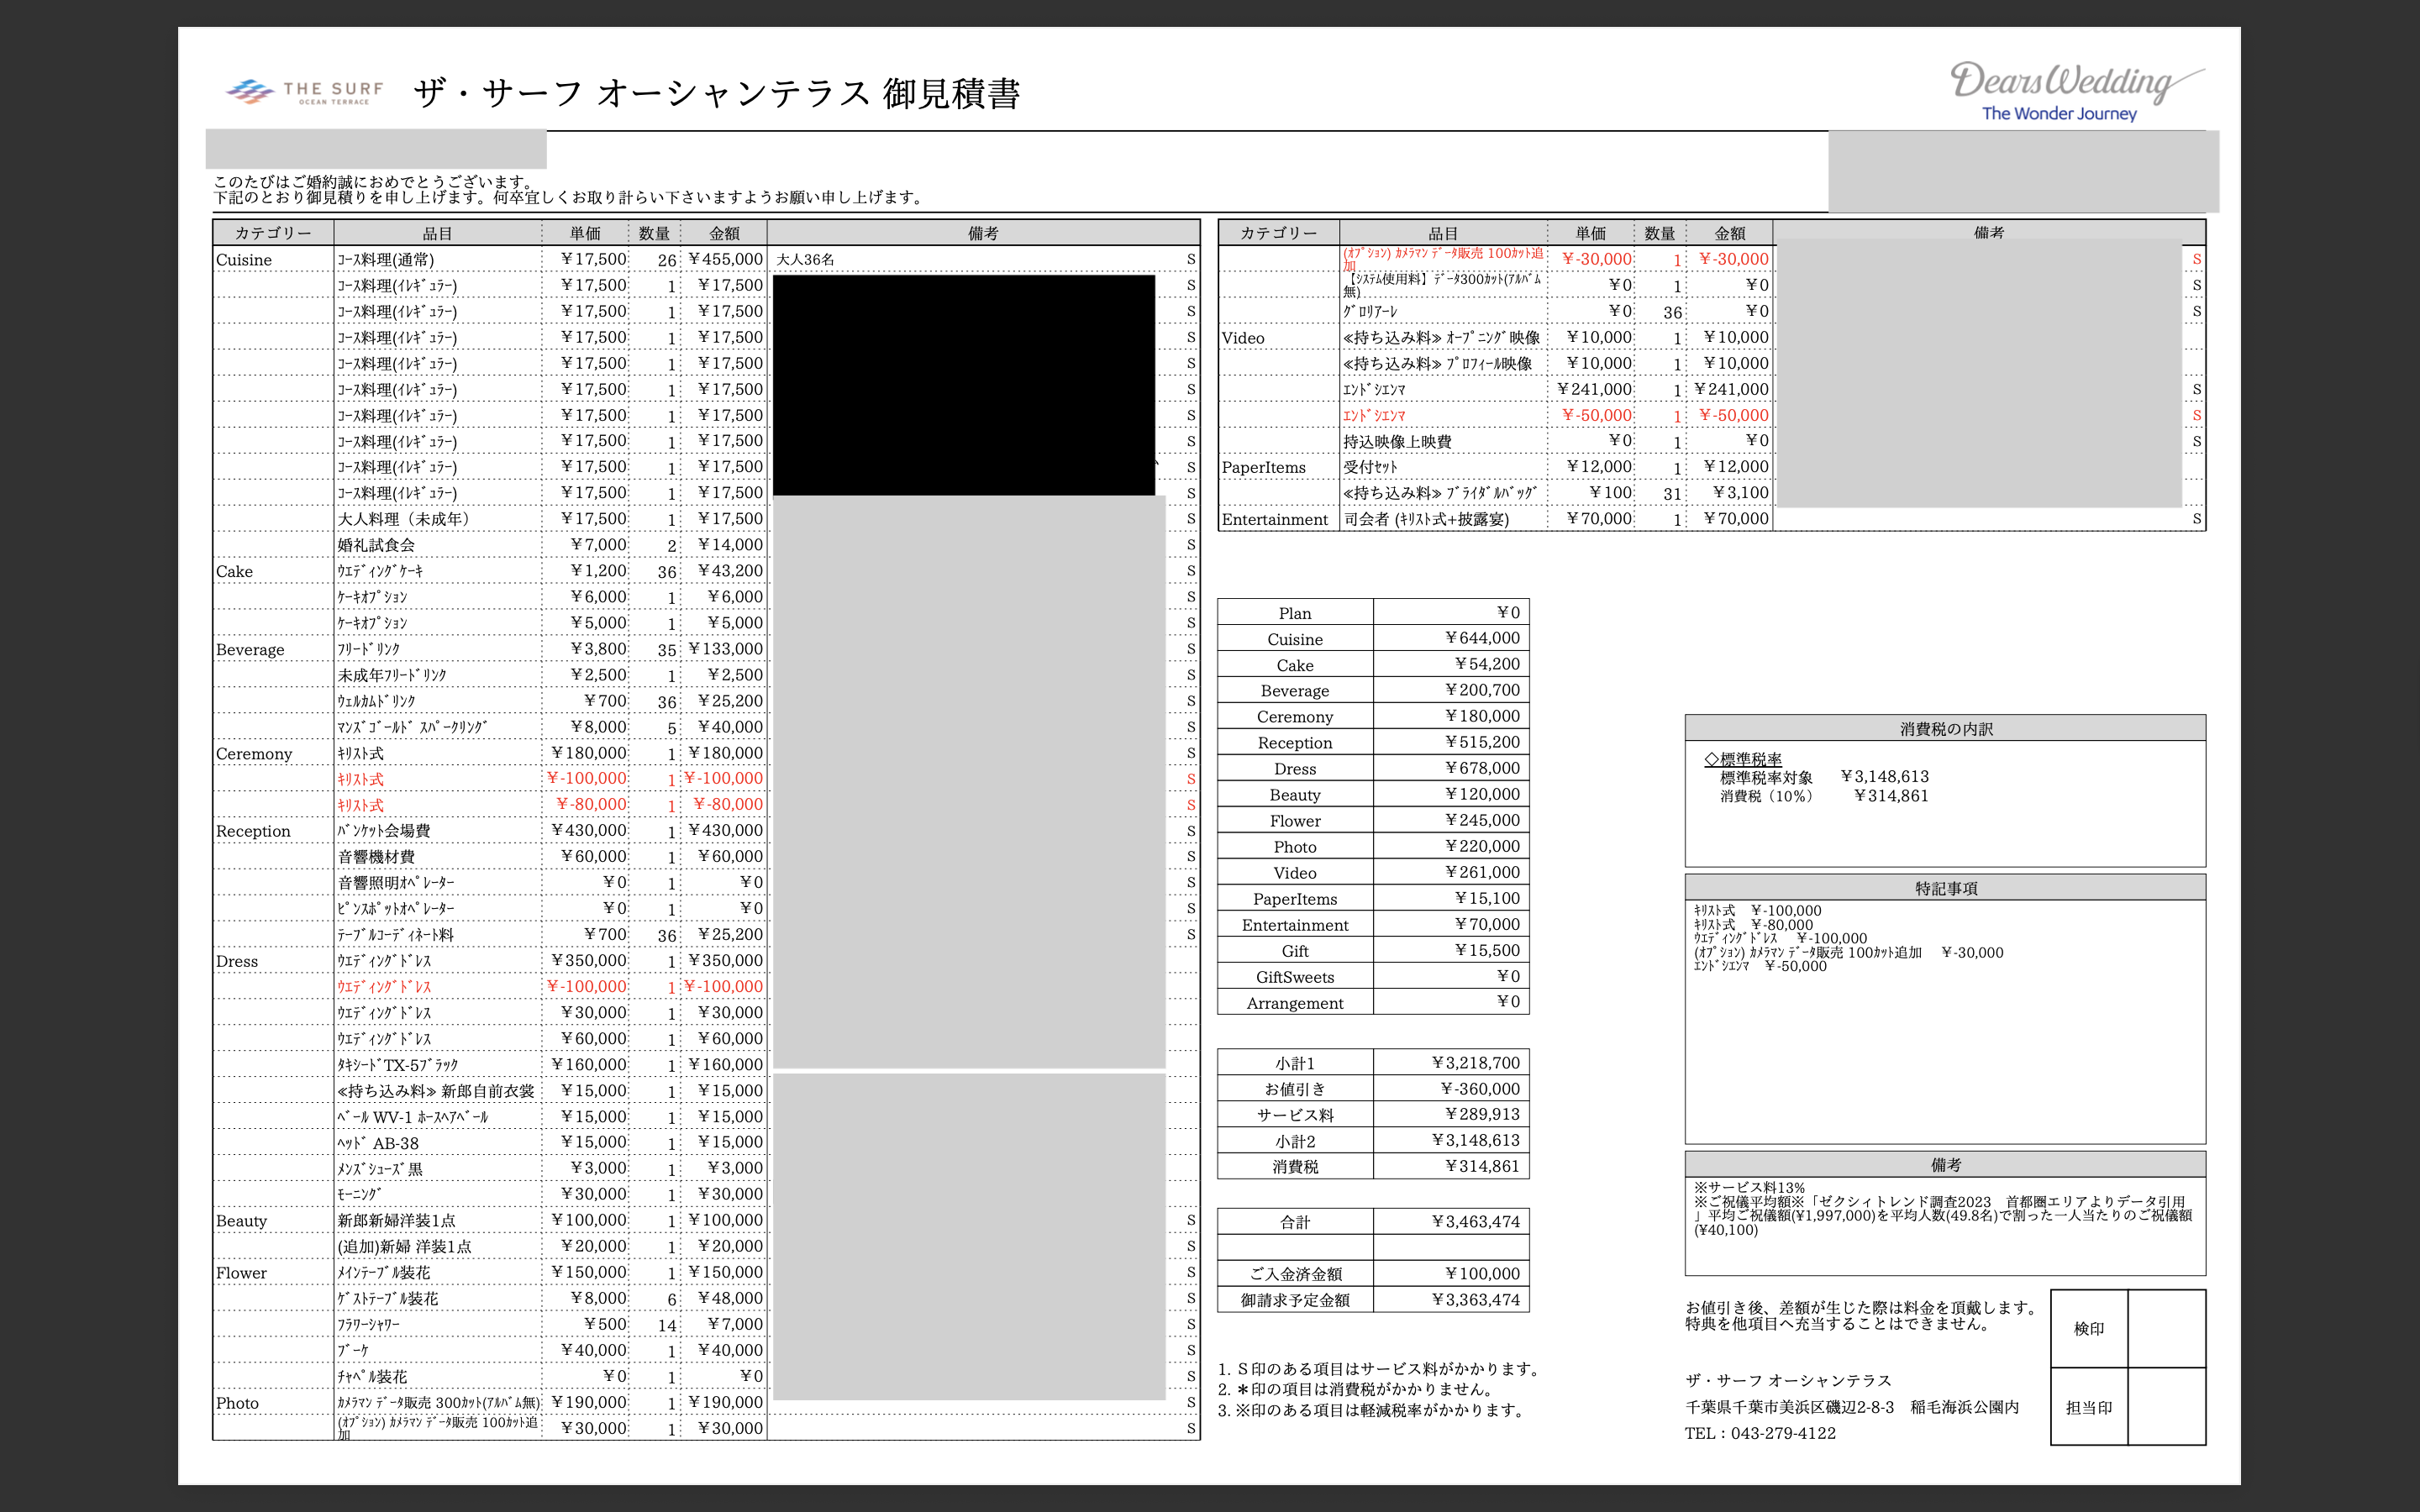Click the 品目 column header in the left table
The width and height of the screenshot is (2420, 1512).
pos(437,233)
